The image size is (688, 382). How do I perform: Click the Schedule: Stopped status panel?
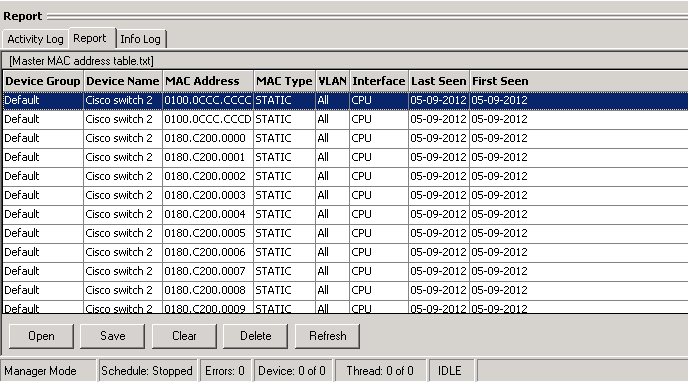click(x=147, y=371)
